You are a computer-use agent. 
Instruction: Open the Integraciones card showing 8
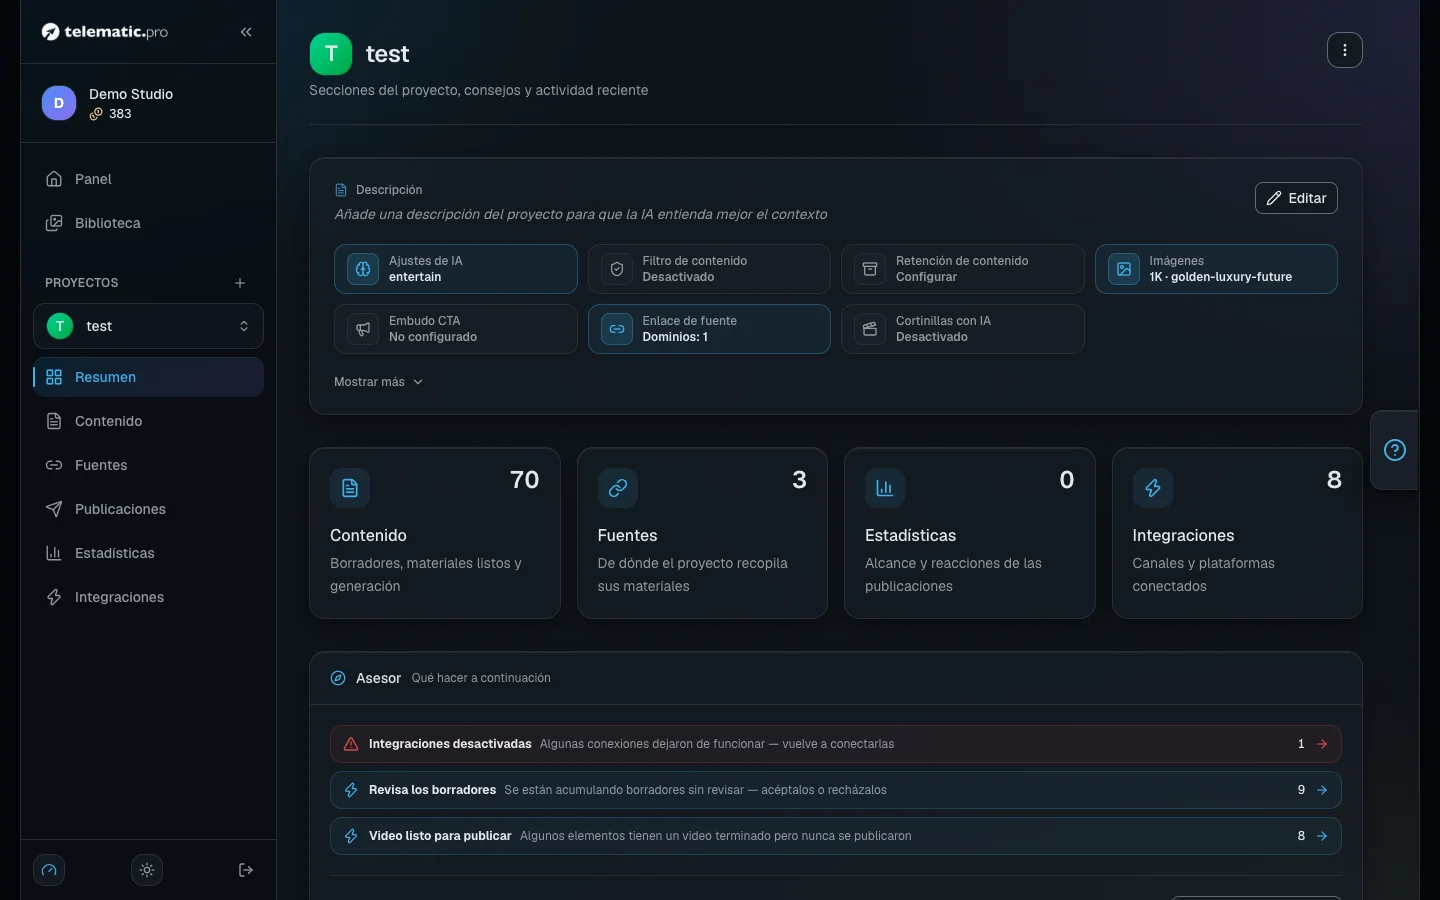point(1237,533)
